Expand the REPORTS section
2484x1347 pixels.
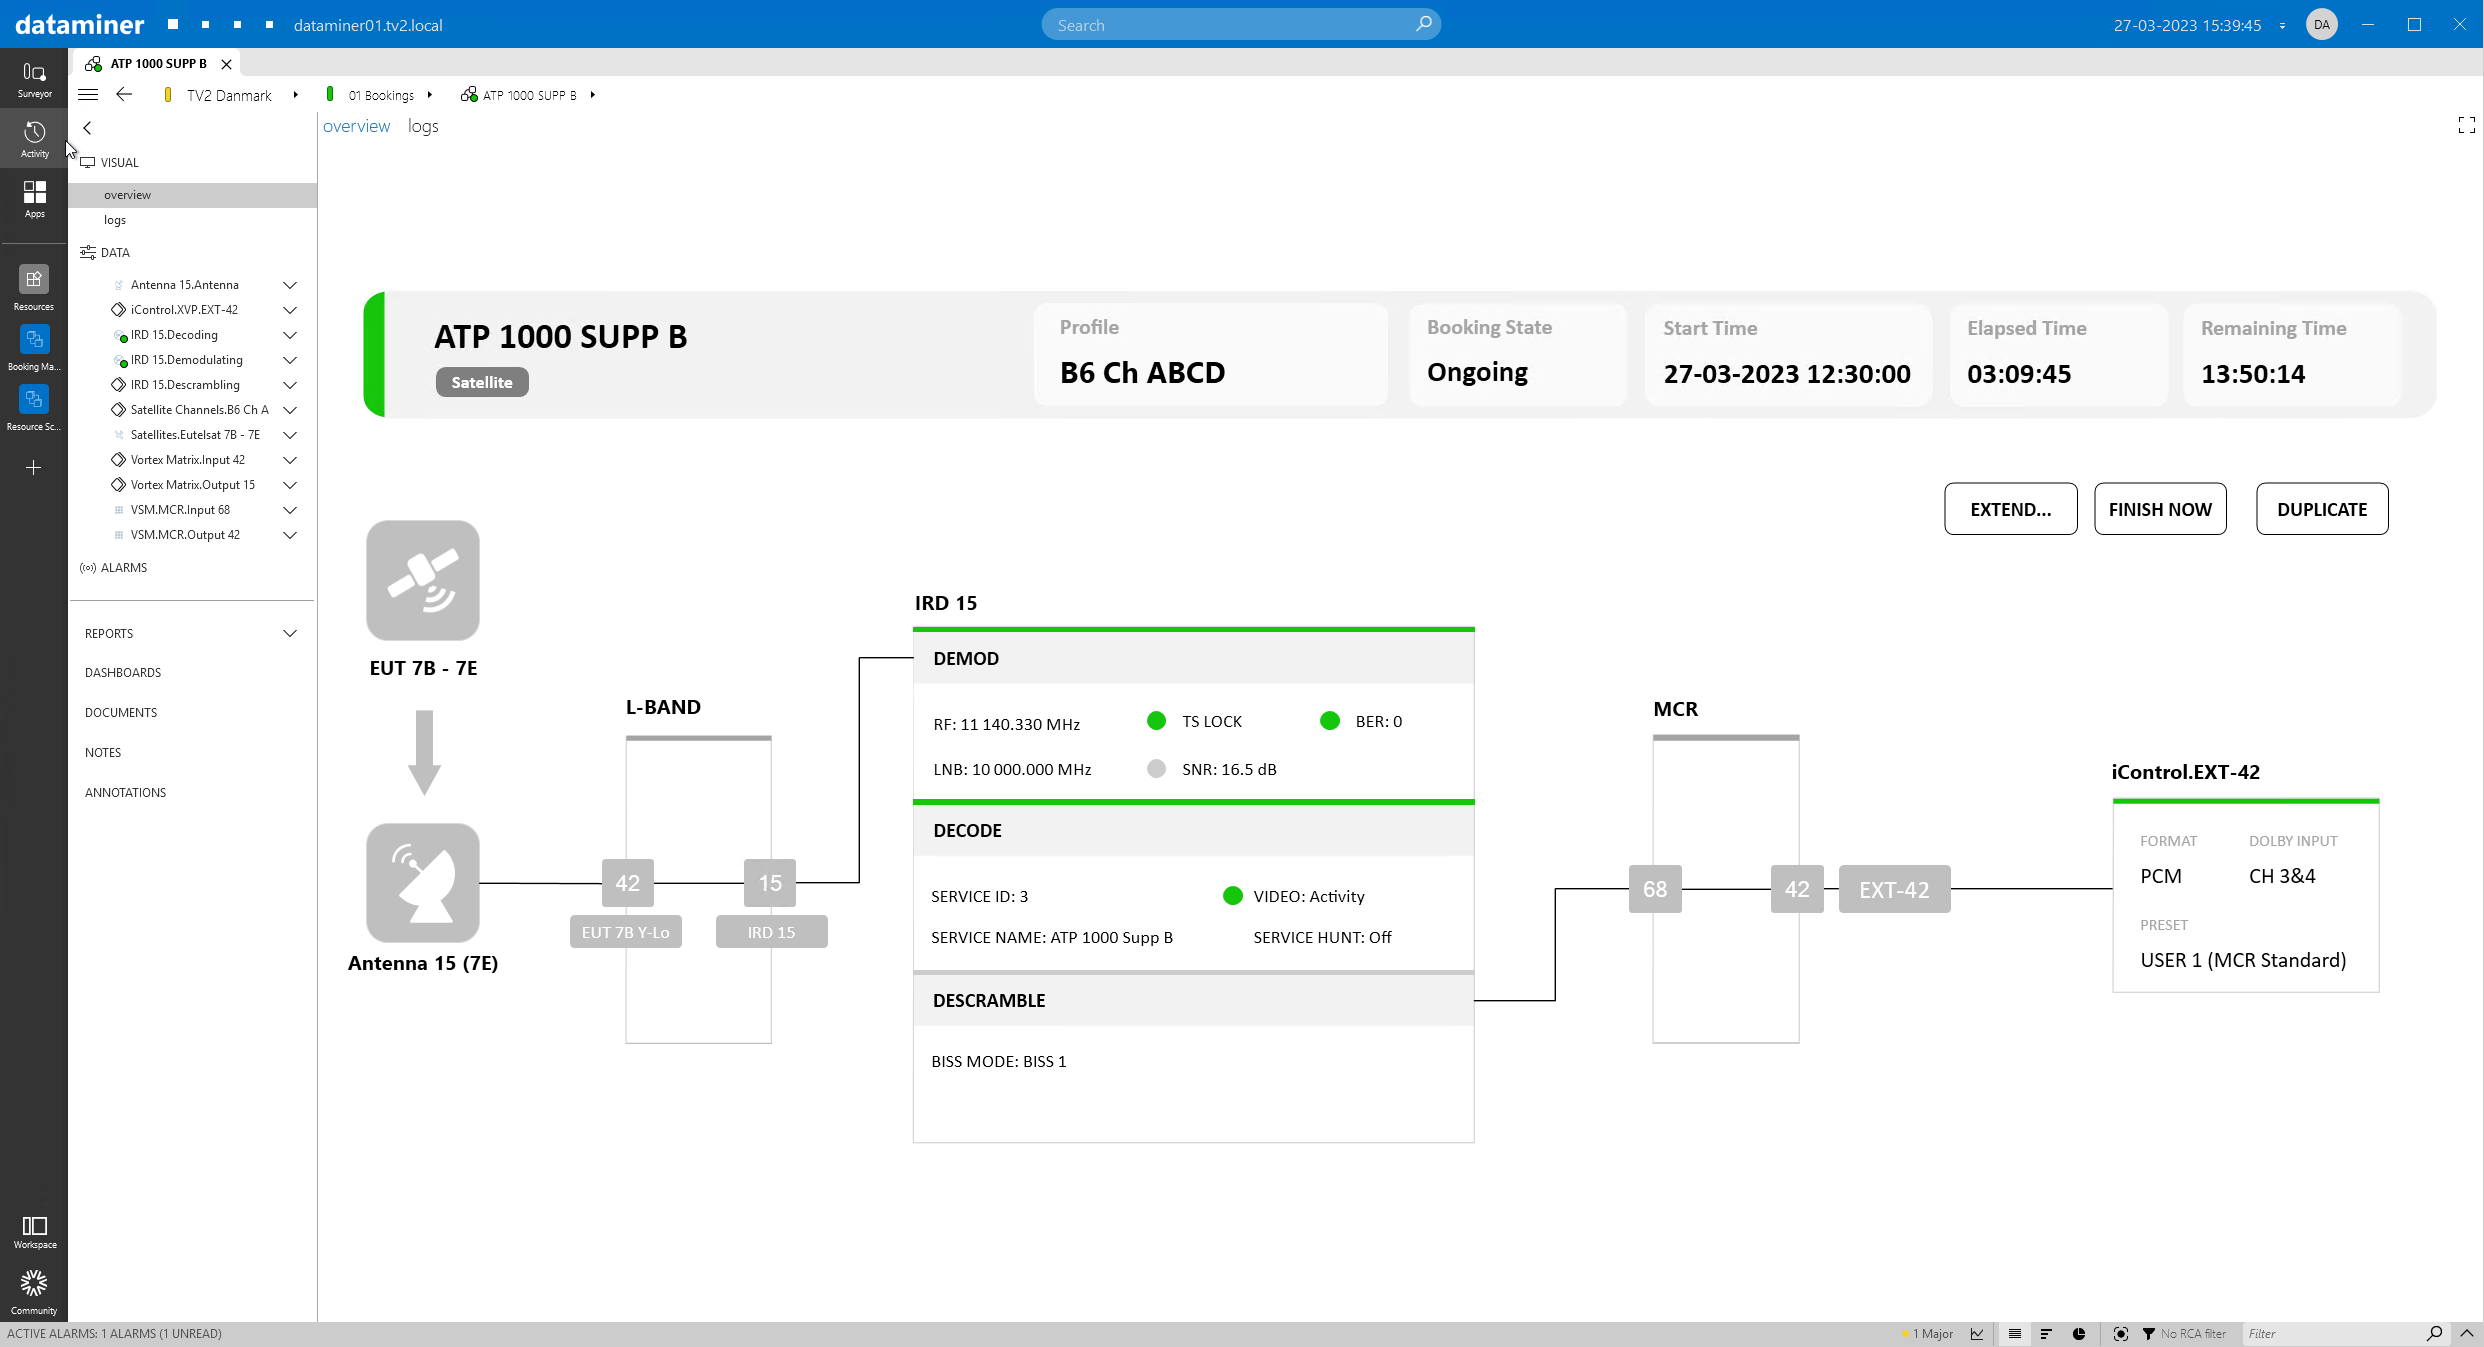(290, 633)
